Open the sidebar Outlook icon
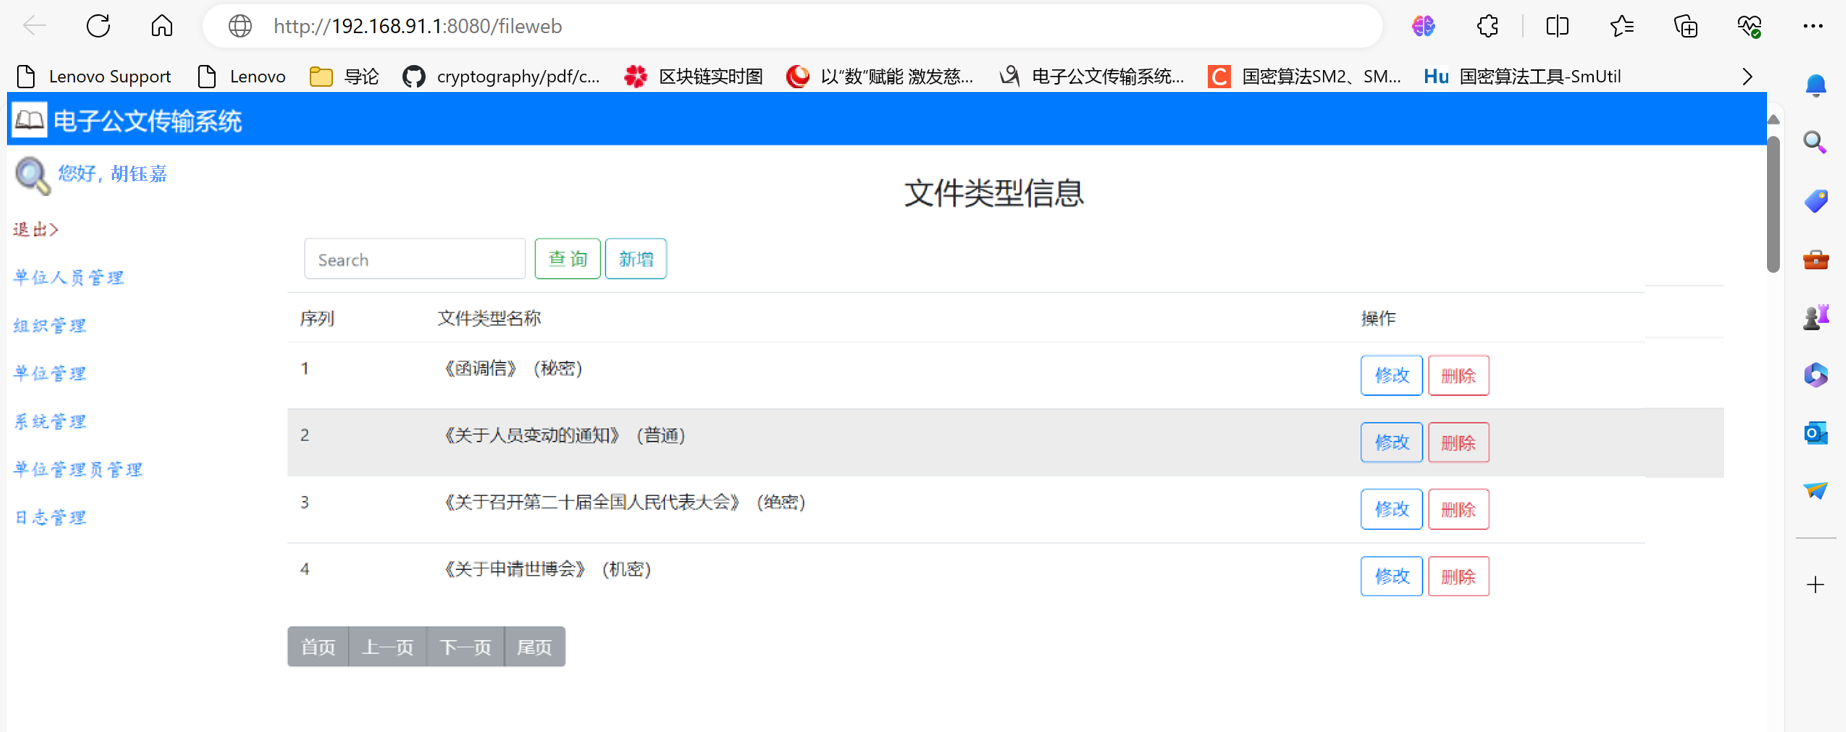This screenshot has width=1846, height=732. point(1816,433)
